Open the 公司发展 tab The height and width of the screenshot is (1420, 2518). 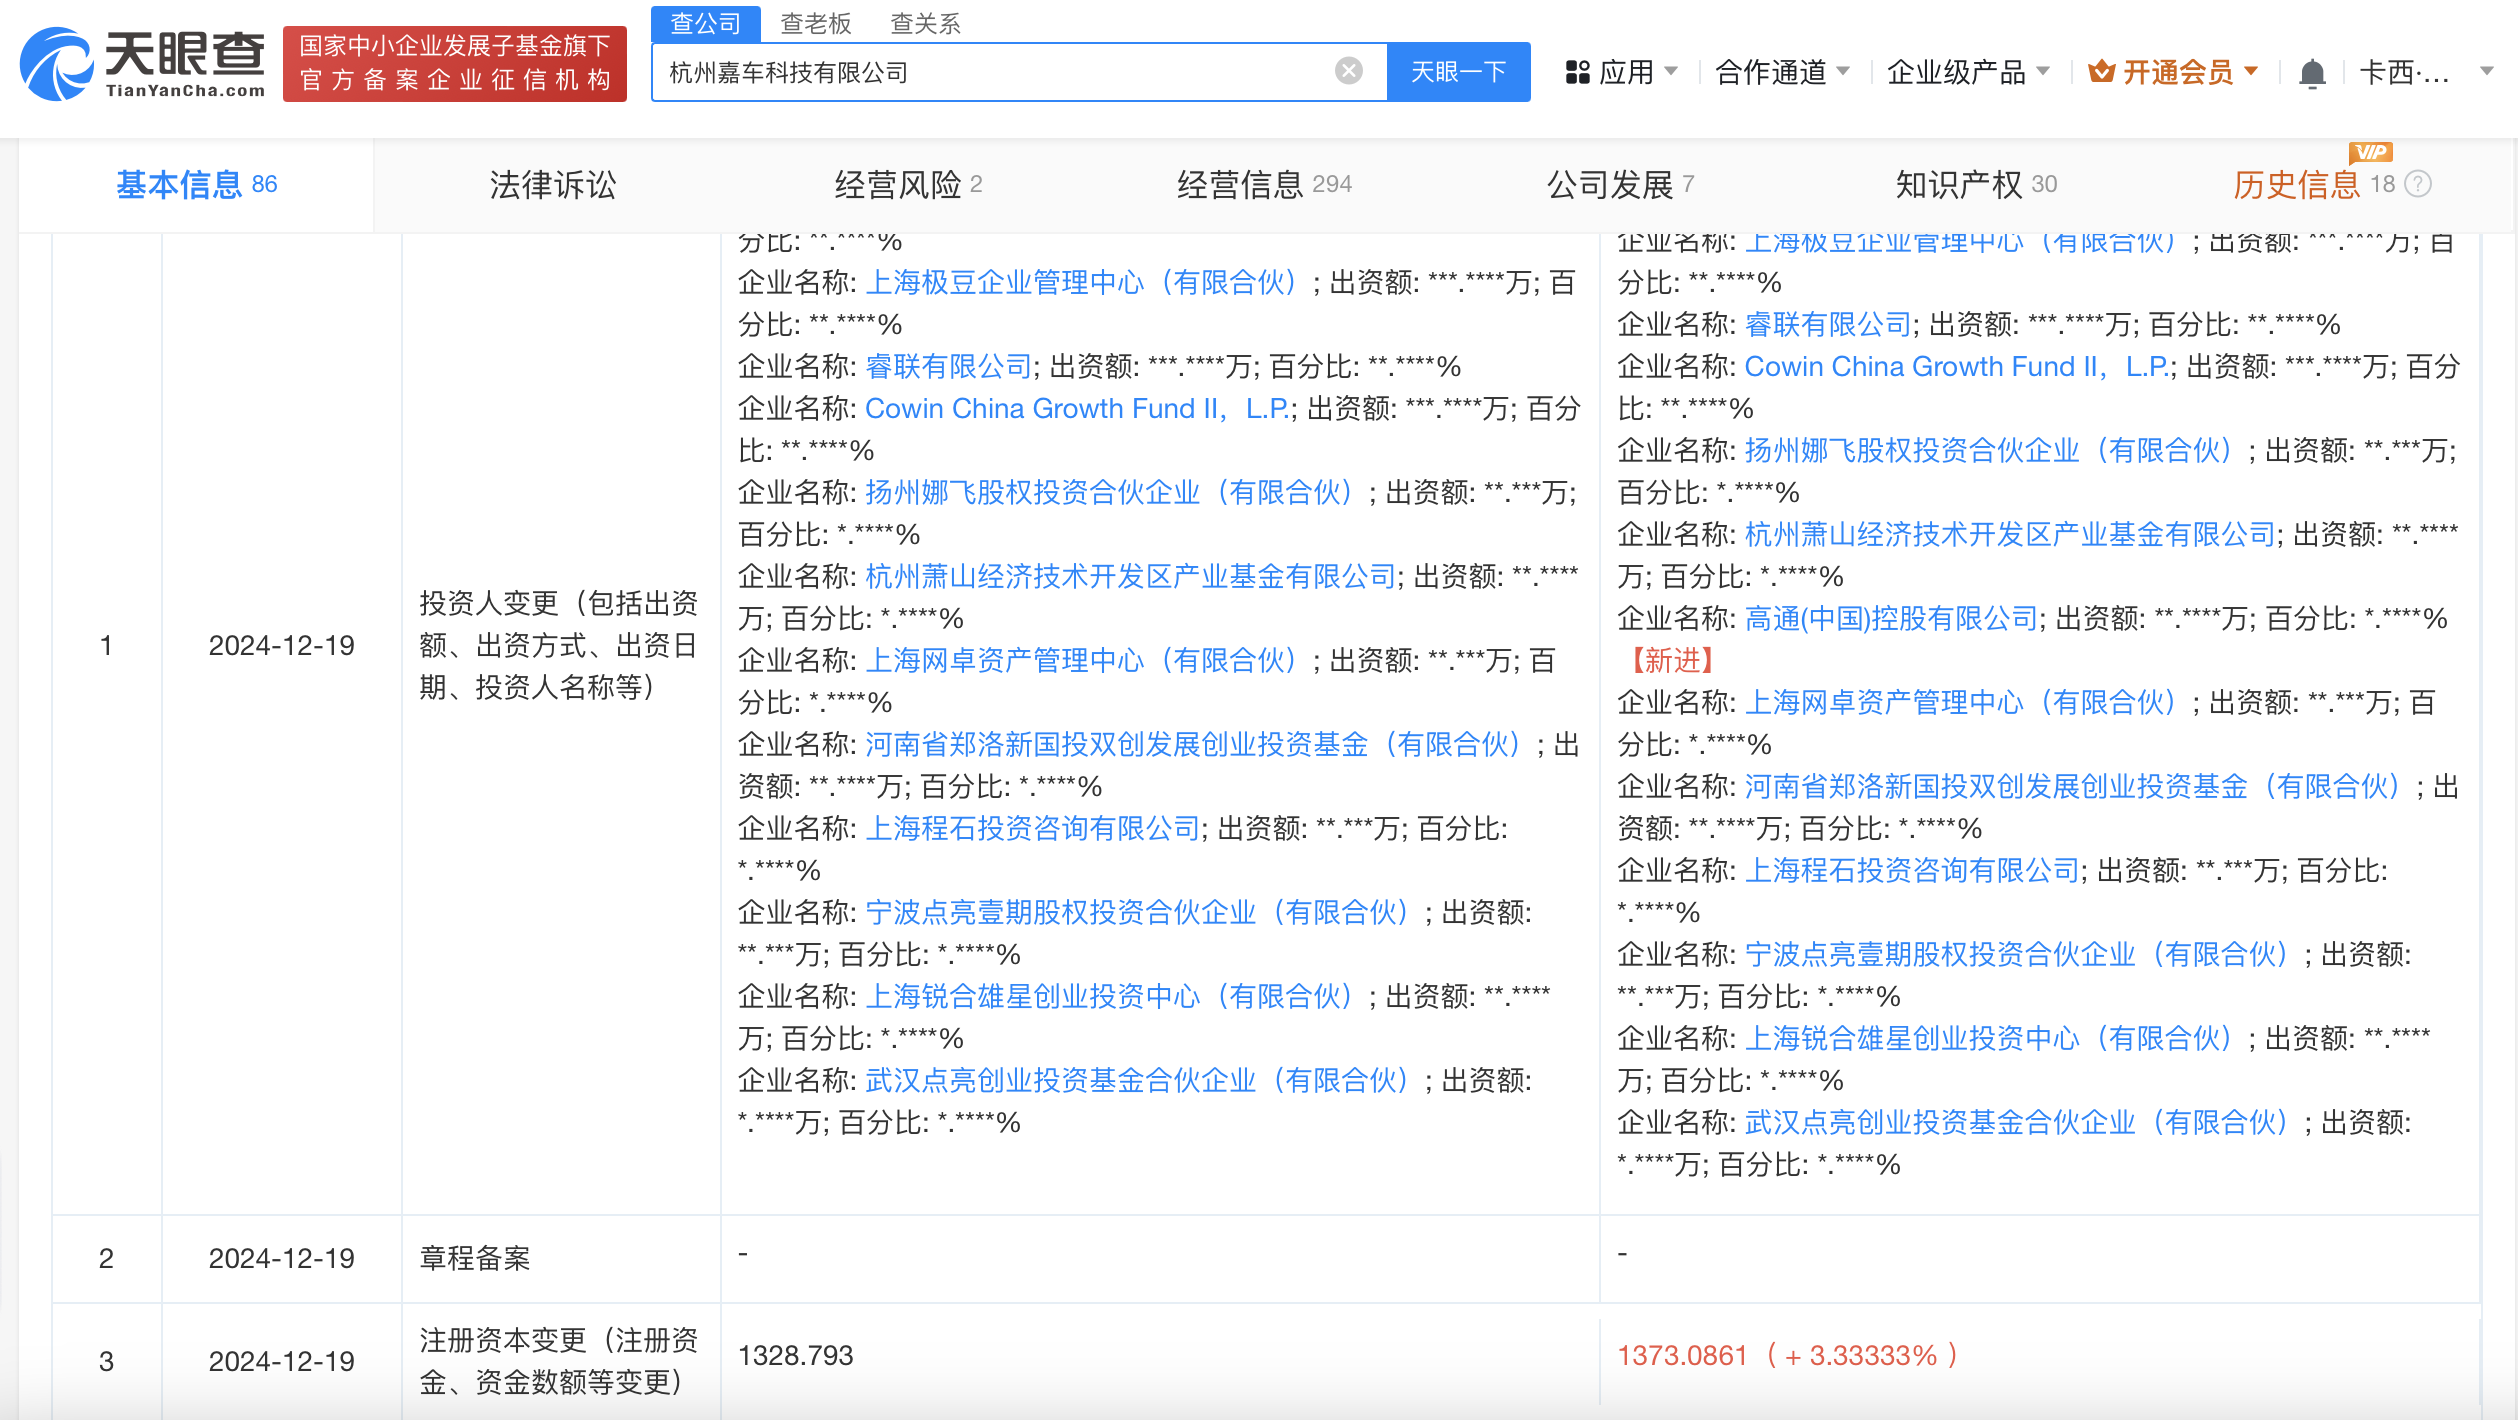coord(1620,185)
